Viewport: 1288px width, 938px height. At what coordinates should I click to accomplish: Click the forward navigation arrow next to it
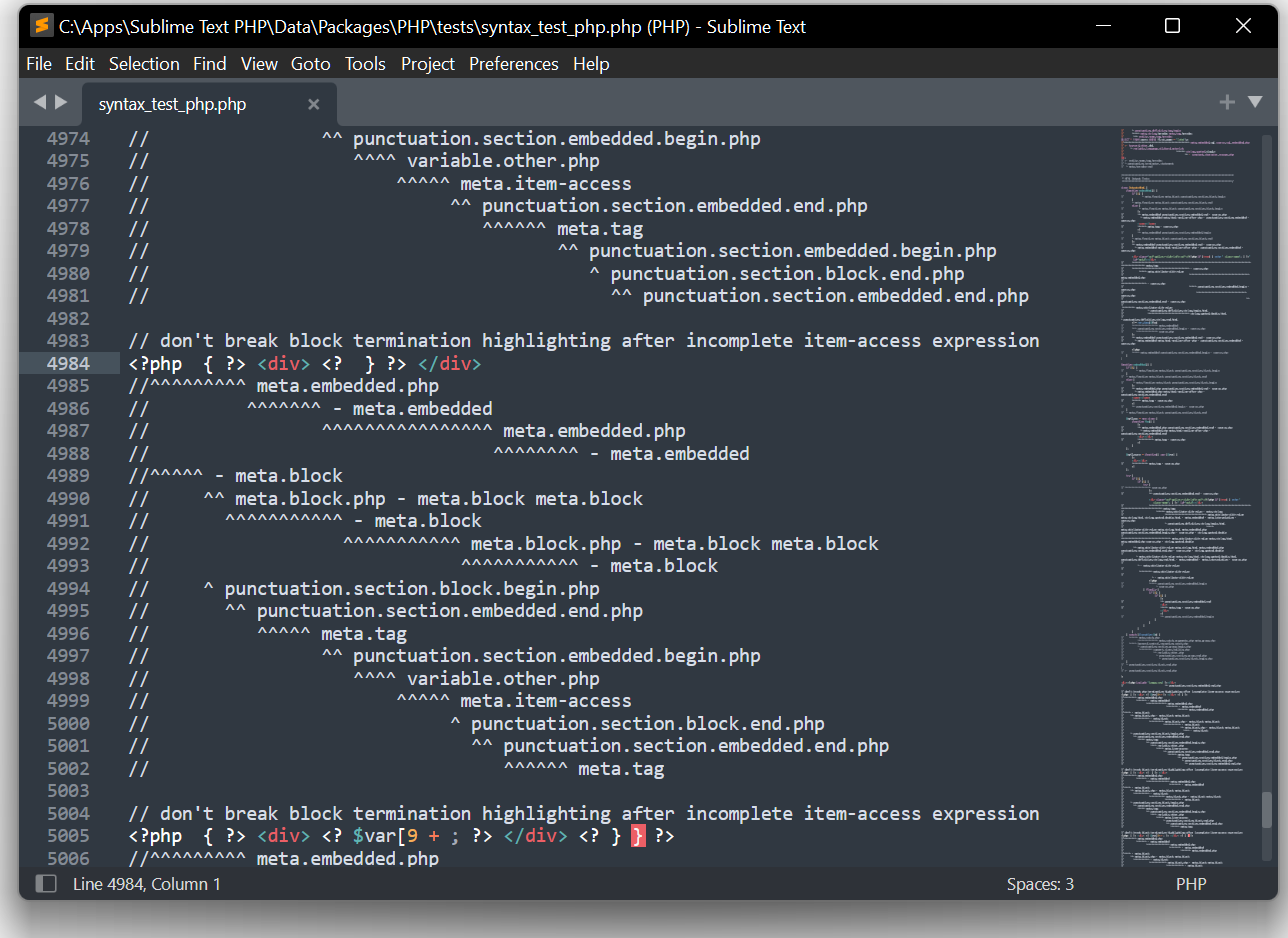61,102
